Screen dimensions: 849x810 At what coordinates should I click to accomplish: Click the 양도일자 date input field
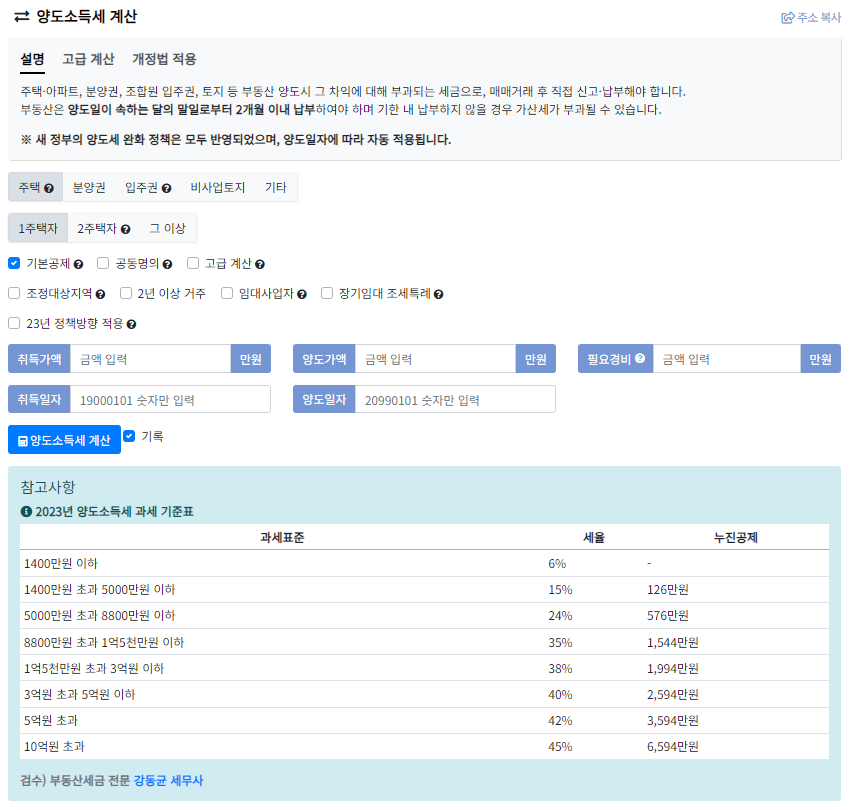(455, 400)
